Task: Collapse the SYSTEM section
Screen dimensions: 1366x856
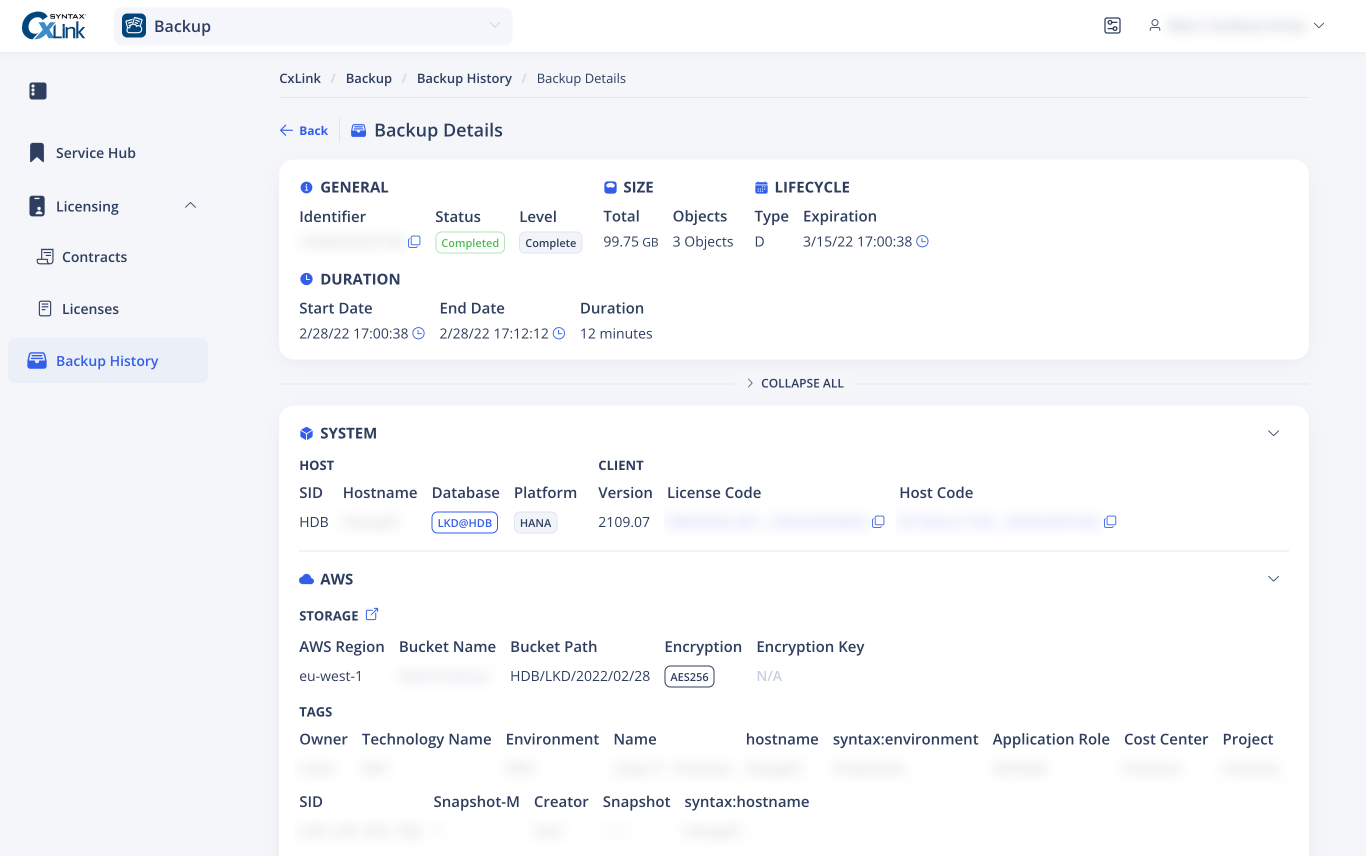Action: [1273, 433]
